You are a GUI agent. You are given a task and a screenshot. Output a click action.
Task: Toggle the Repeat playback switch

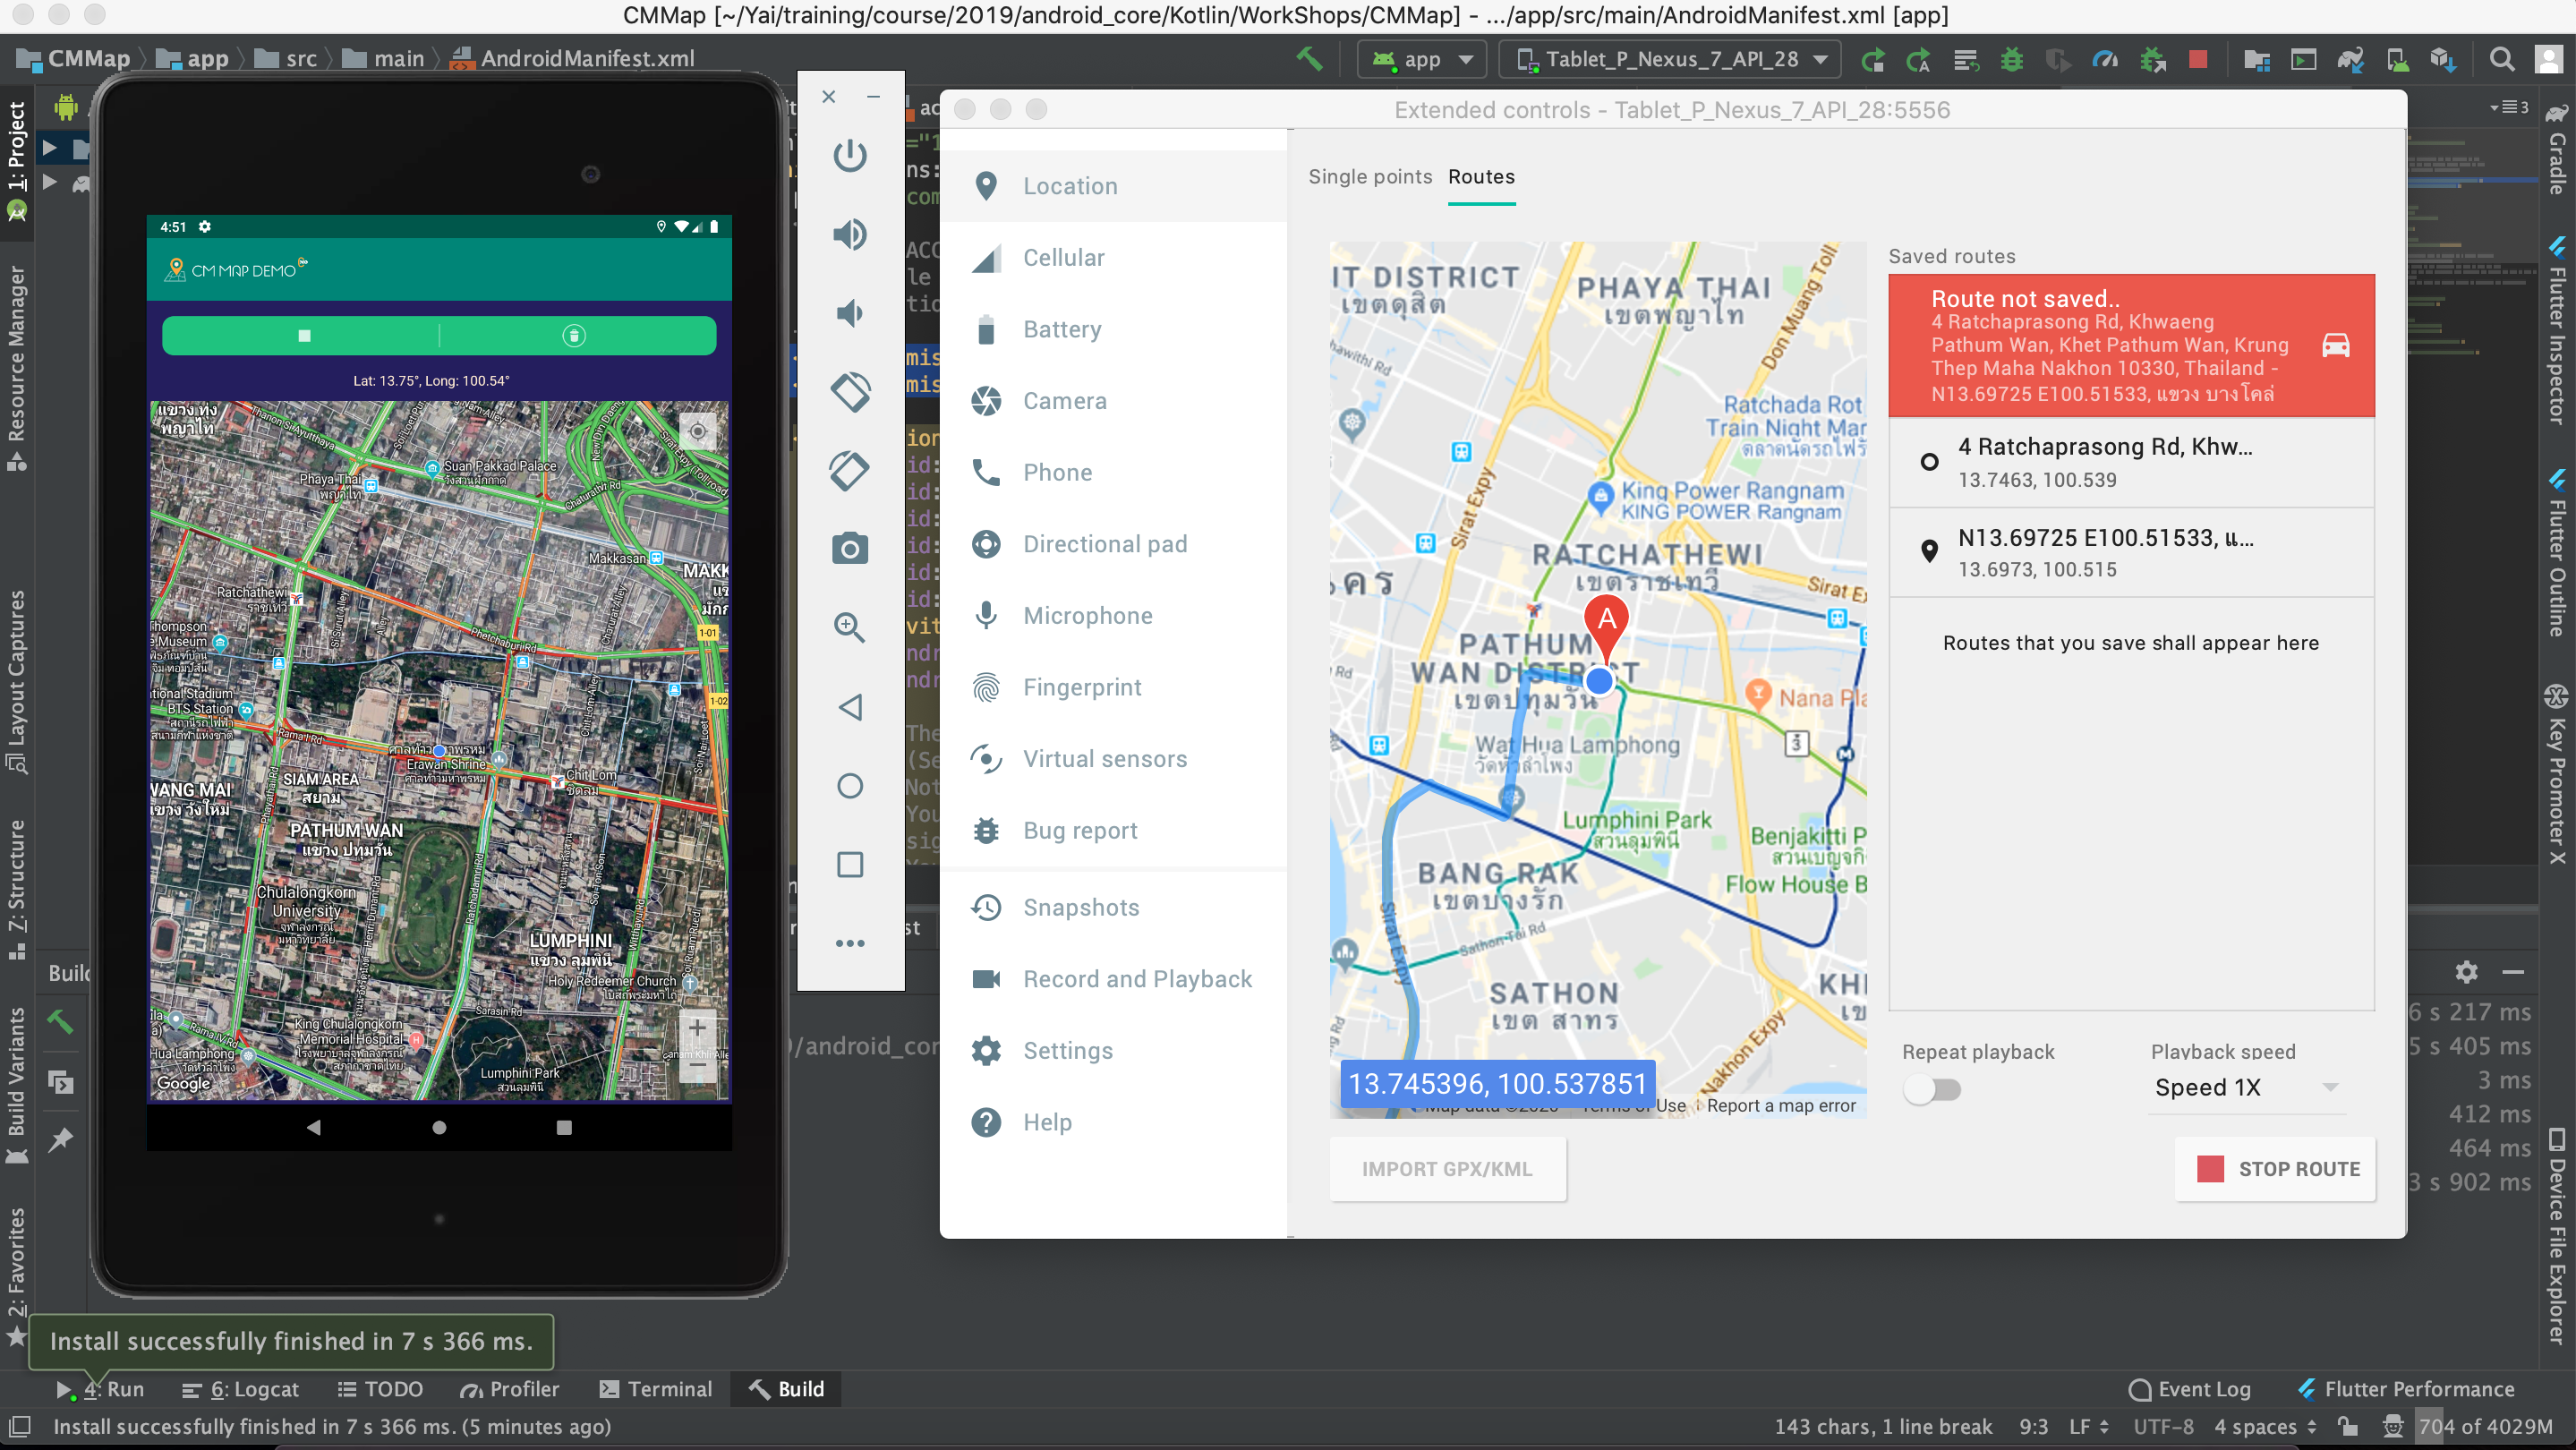click(1931, 1089)
